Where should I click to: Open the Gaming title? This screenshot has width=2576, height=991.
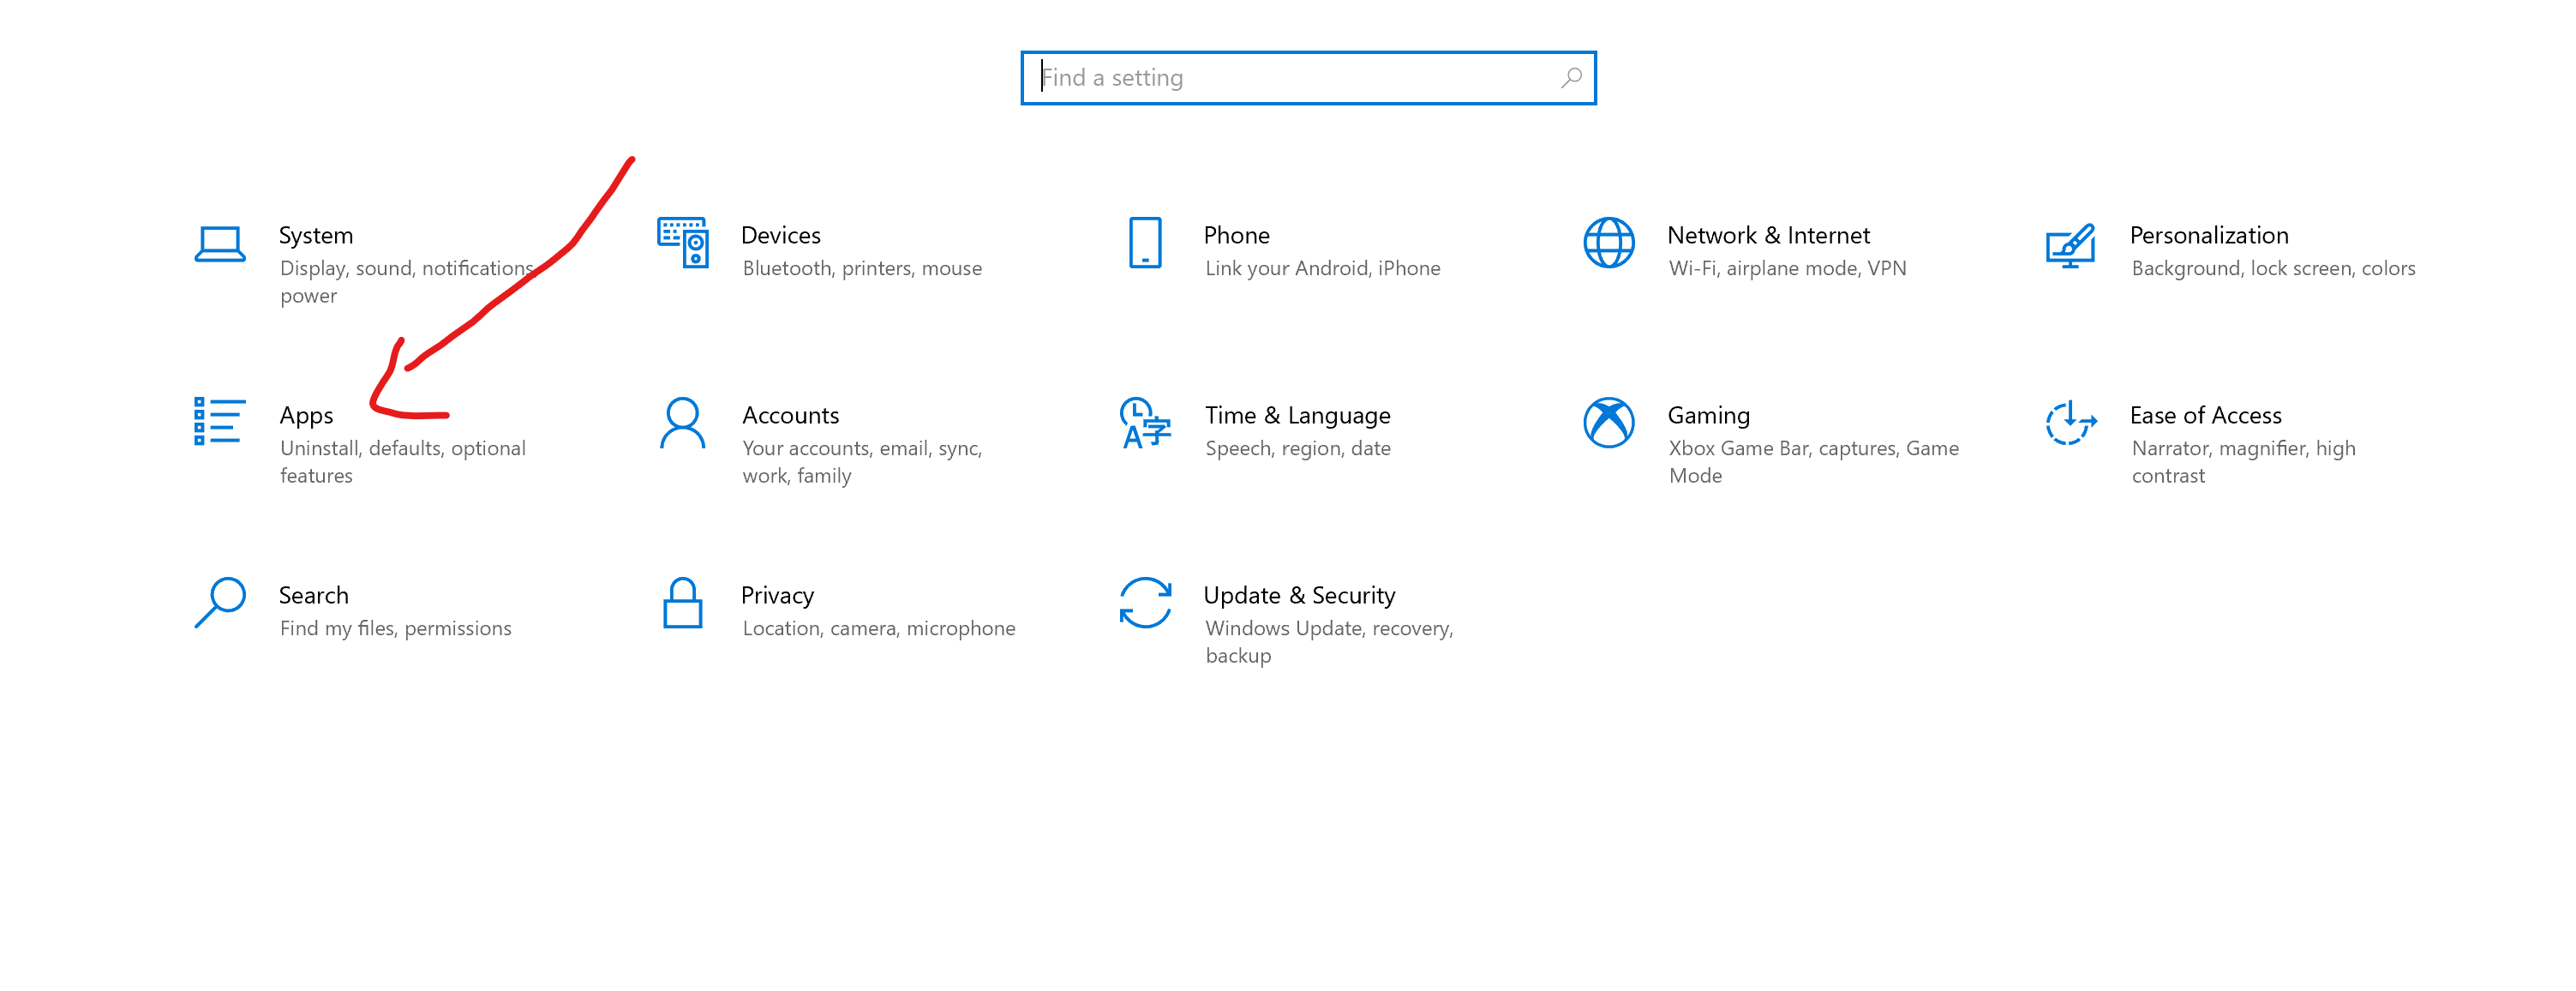pyautogui.click(x=1708, y=416)
